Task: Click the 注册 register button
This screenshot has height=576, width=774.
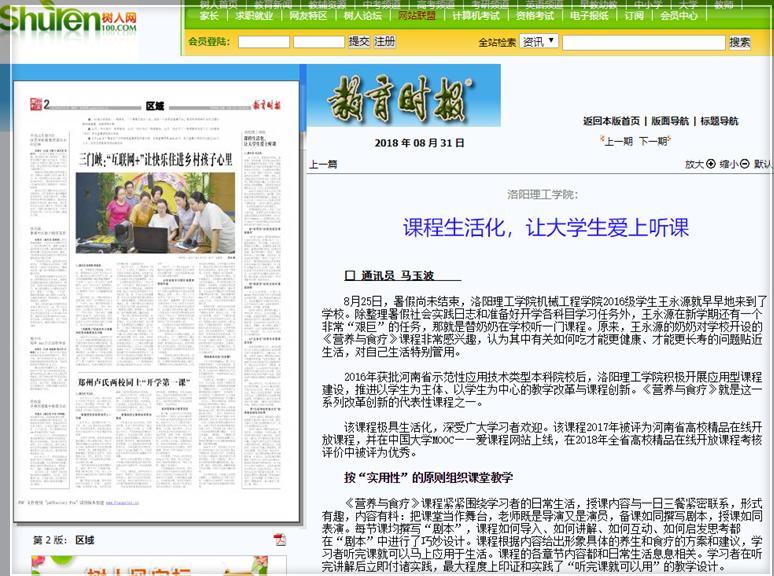Action: [385, 42]
